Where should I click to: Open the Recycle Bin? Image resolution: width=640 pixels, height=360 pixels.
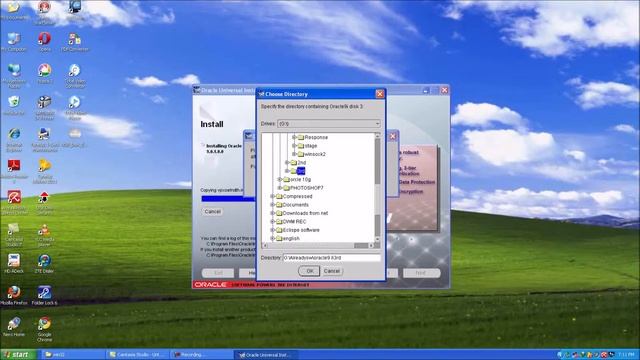pyautogui.click(x=14, y=105)
